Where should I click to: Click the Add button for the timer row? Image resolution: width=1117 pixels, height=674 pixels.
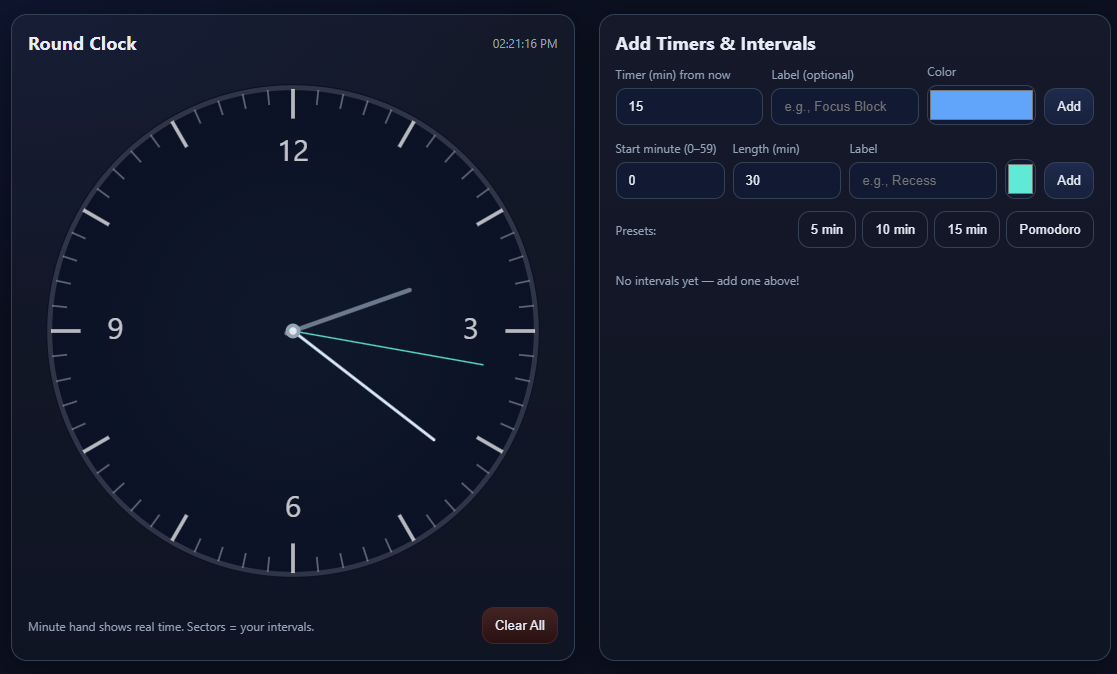tap(1068, 106)
